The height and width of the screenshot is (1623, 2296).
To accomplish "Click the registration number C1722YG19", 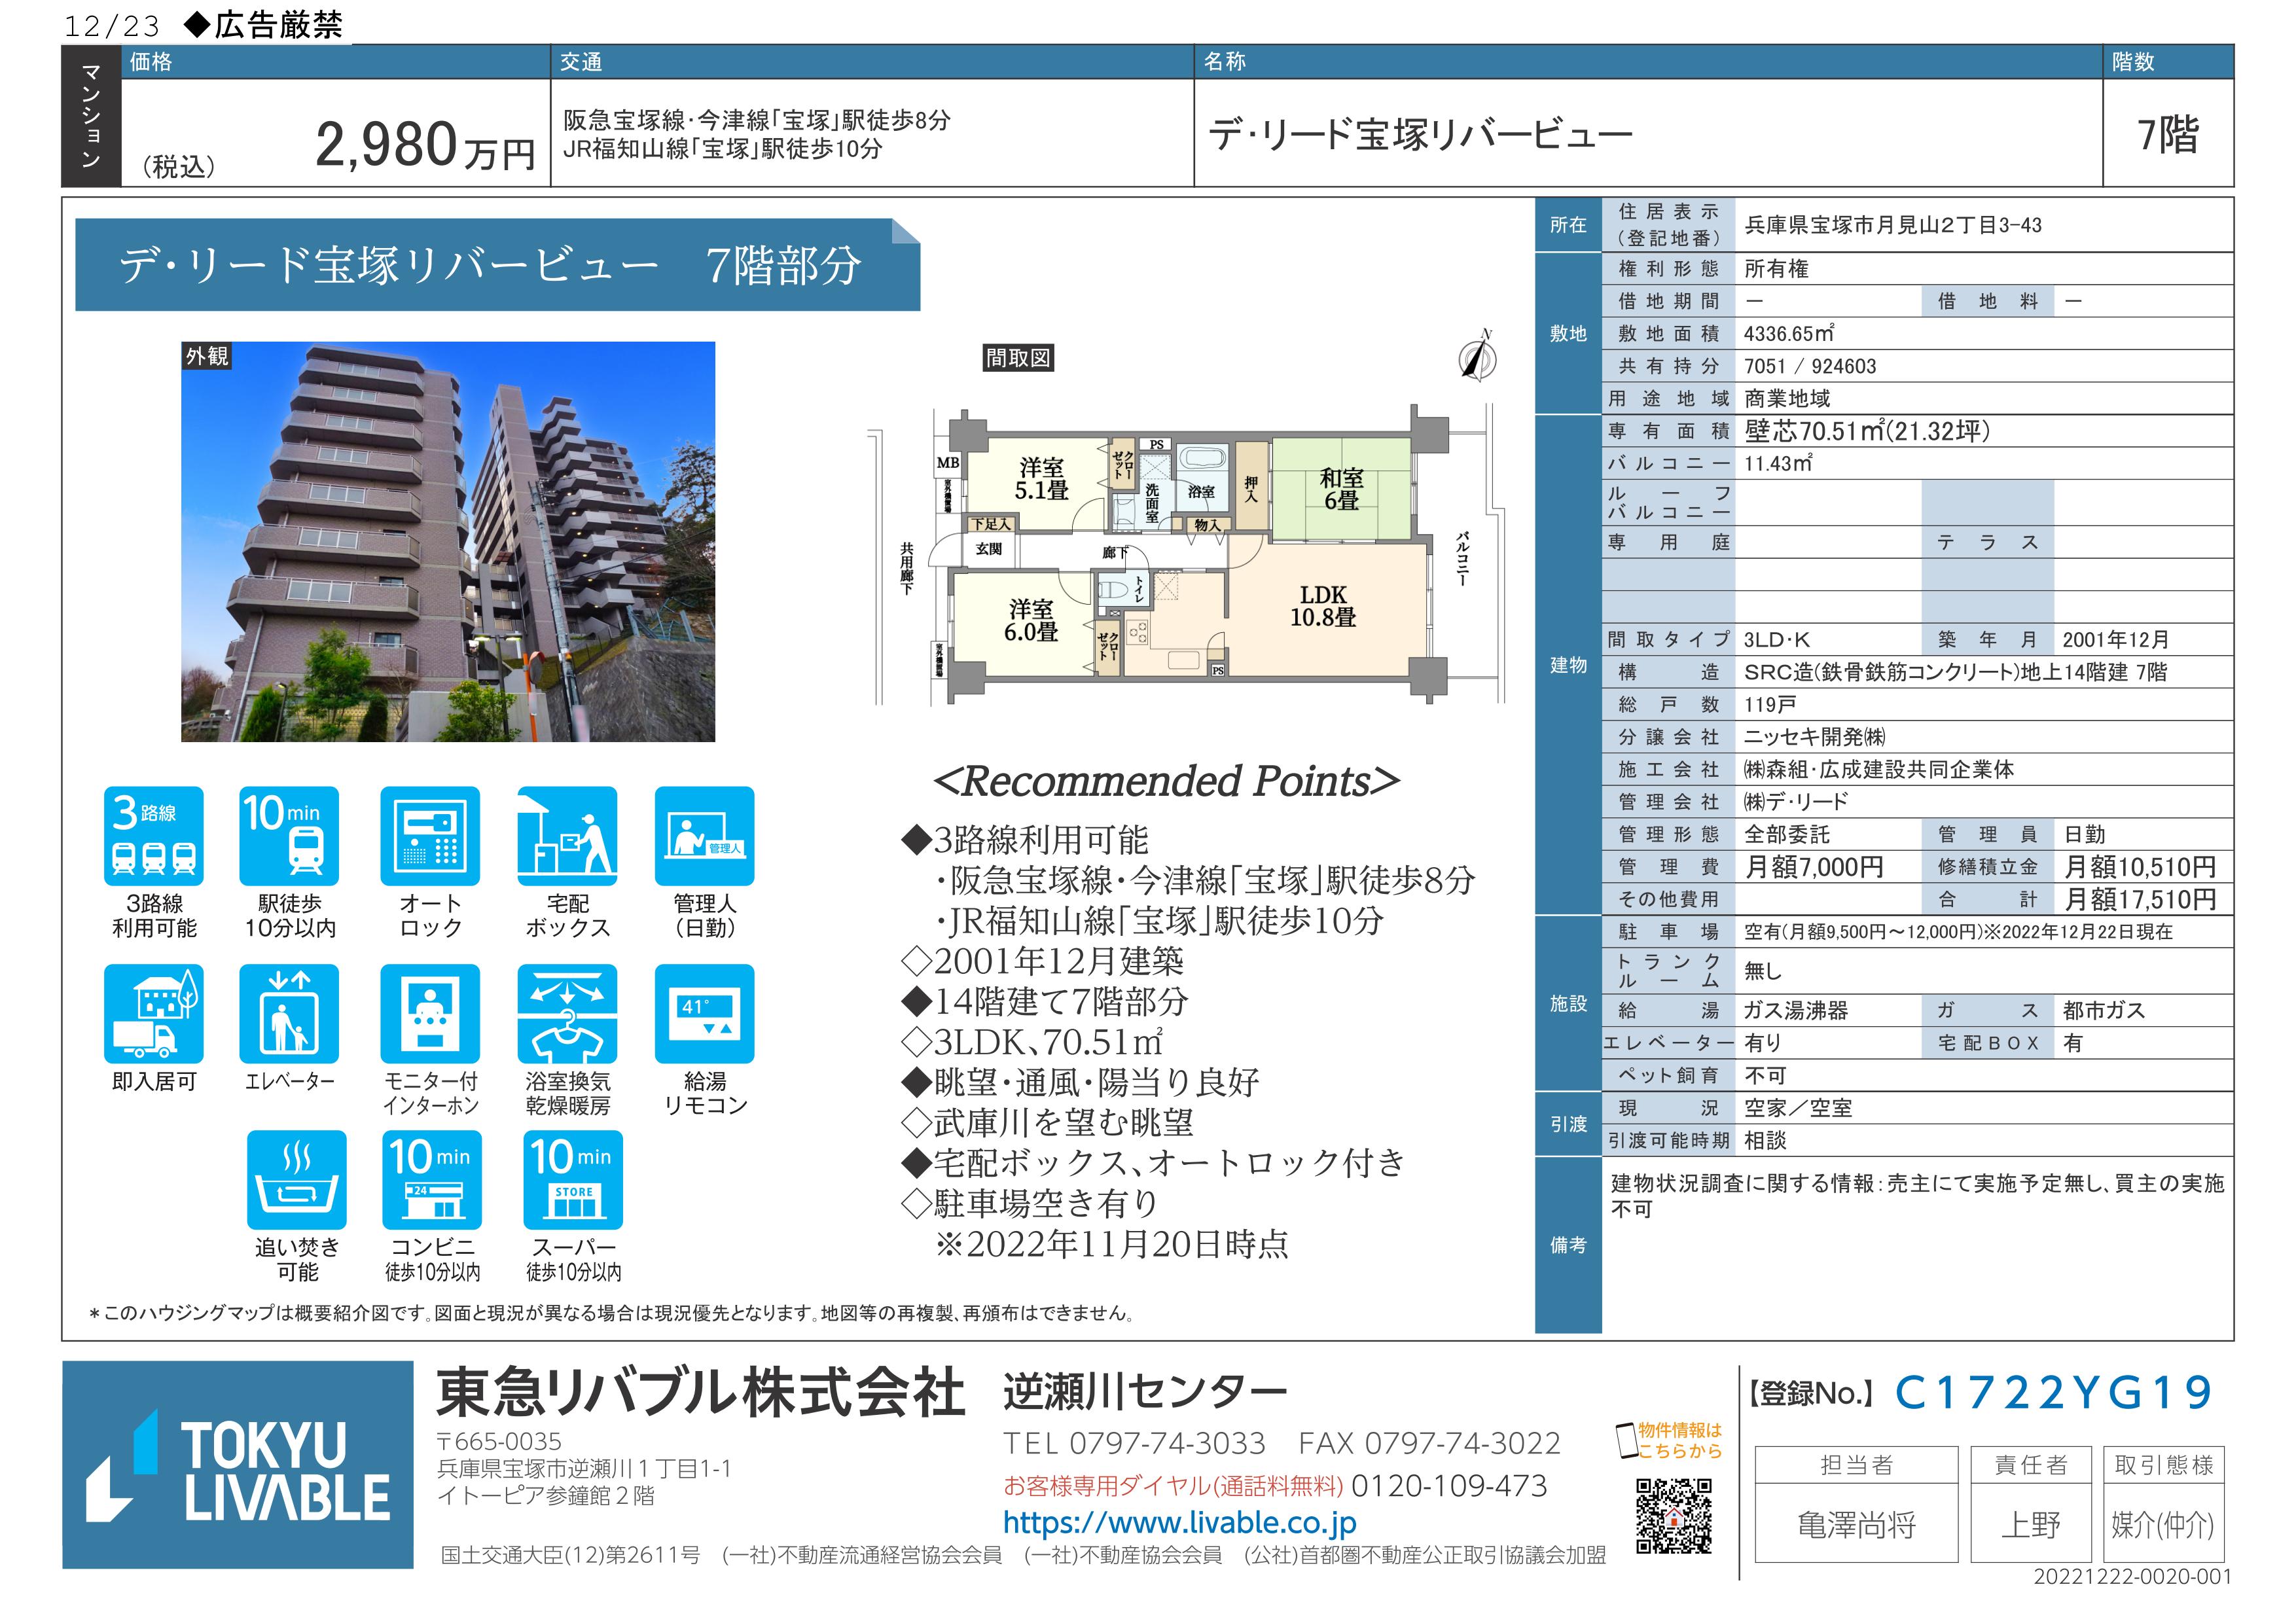I will pyautogui.click(x=2054, y=1392).
